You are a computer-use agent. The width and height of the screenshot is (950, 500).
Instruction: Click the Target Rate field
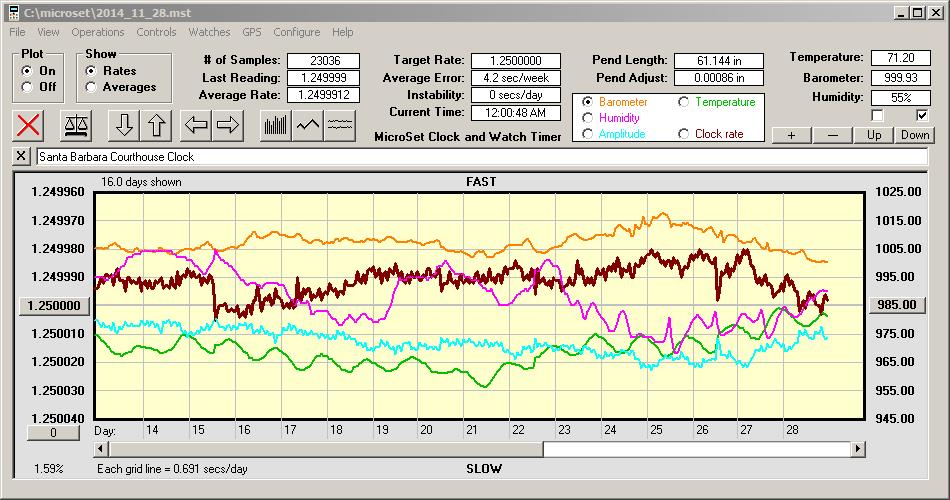(516, 61)
